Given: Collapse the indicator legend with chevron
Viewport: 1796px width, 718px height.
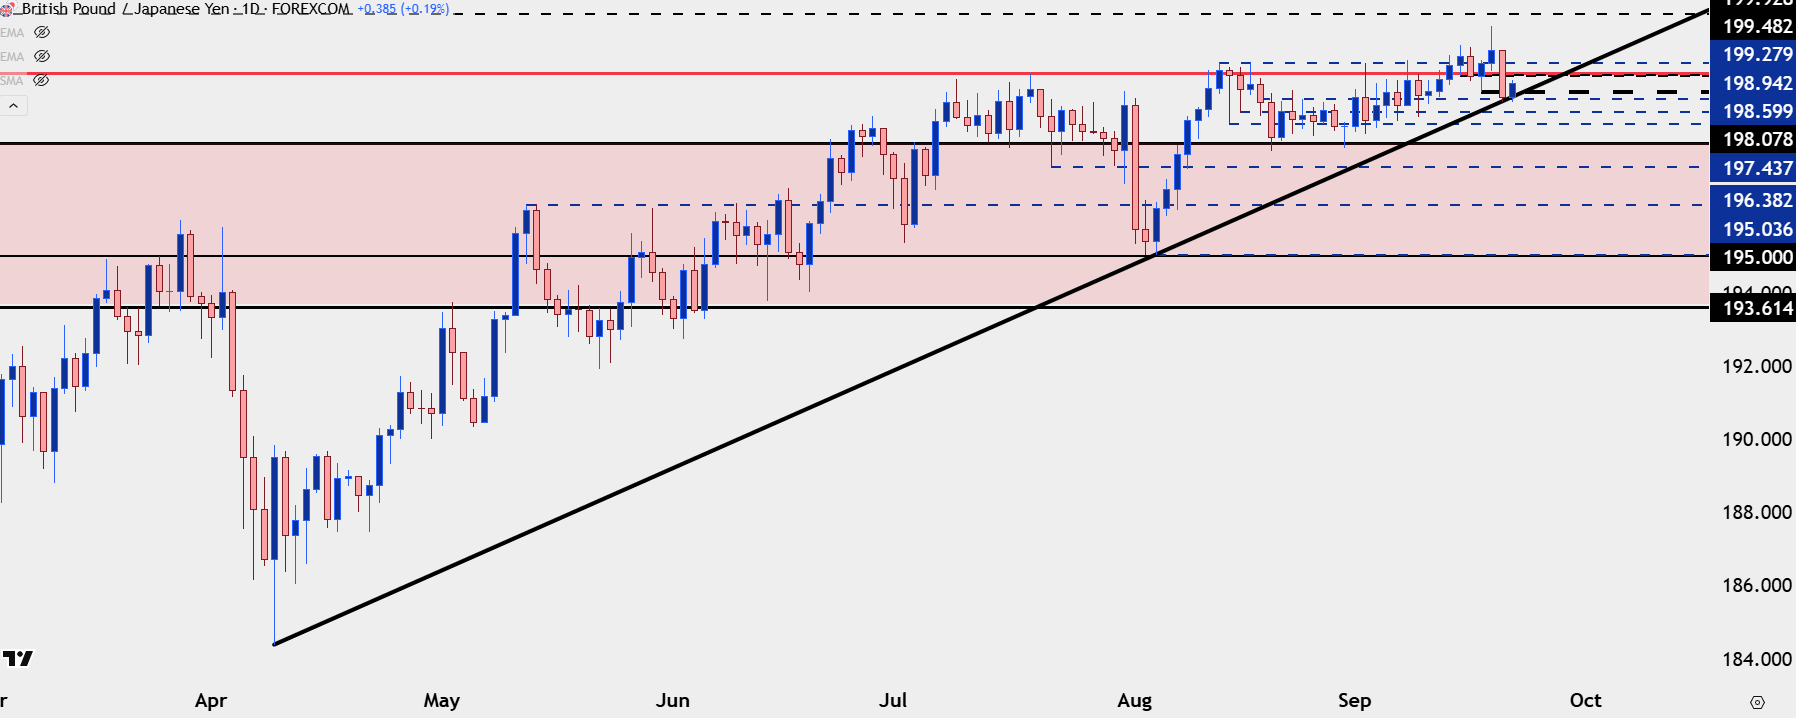Looking at the screenshot, I should pos(13,105).
